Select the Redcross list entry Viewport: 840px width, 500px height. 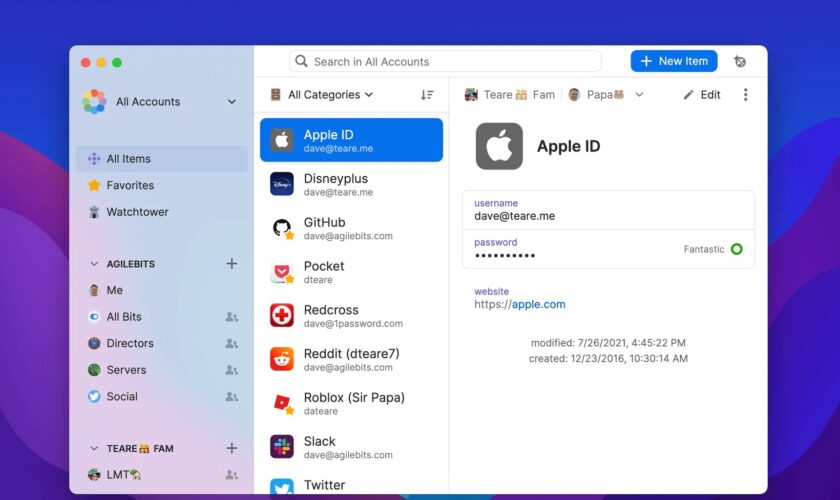[351, 315]
